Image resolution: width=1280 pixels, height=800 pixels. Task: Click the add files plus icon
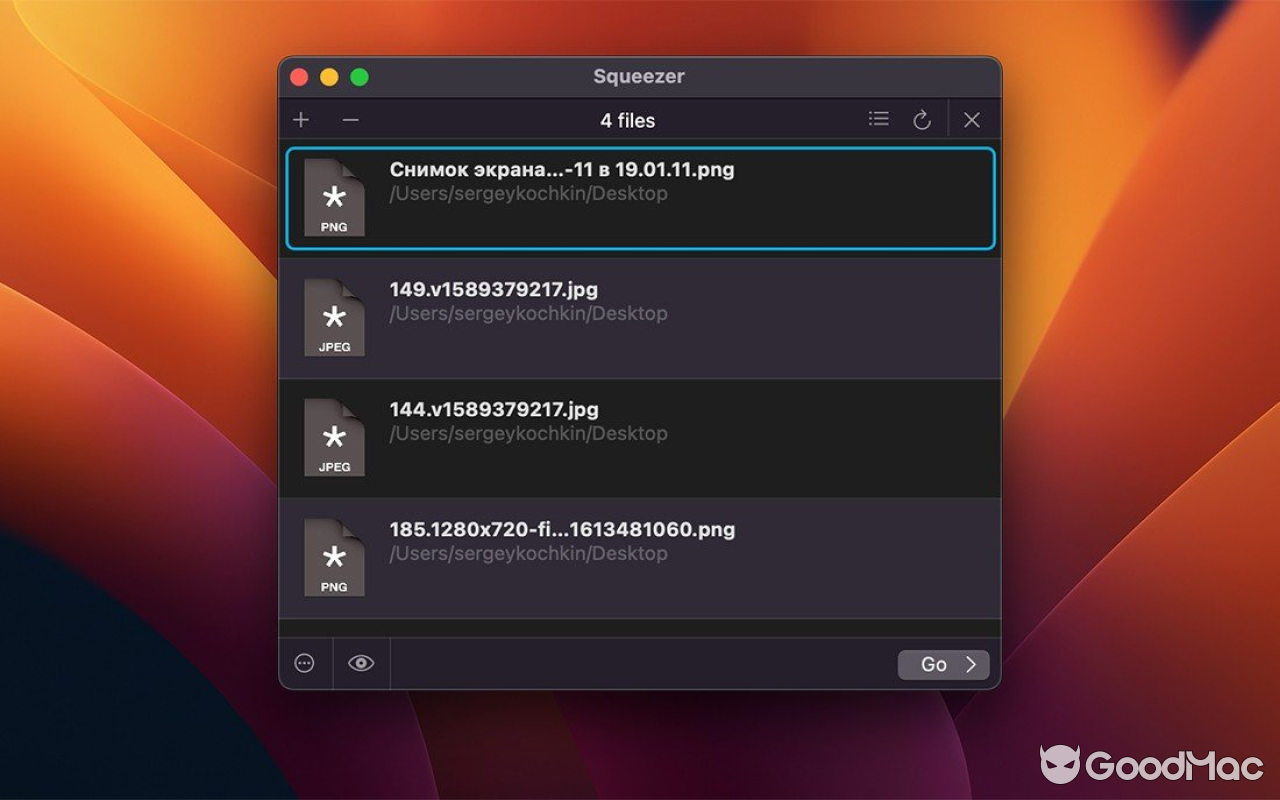[x=300, y=119]
